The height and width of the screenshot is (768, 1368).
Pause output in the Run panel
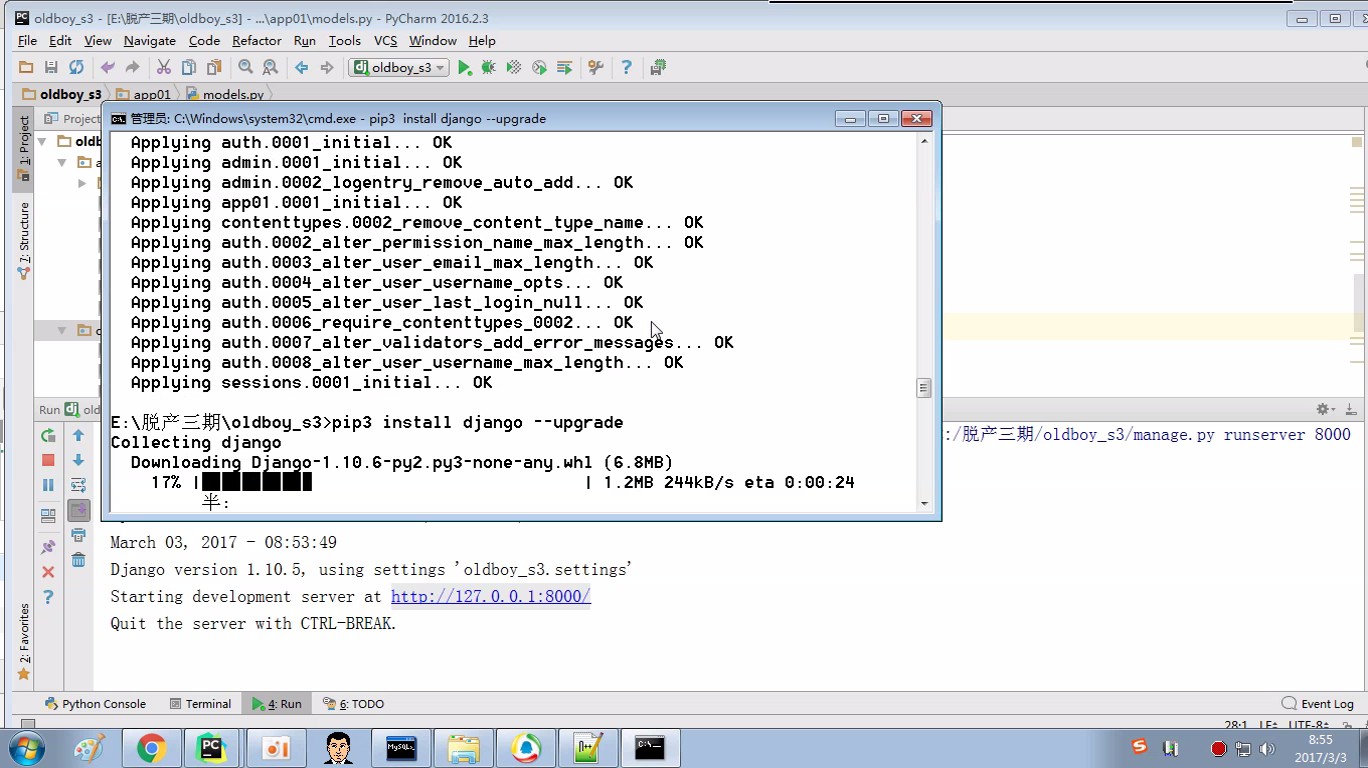click(x=48, y=485)
